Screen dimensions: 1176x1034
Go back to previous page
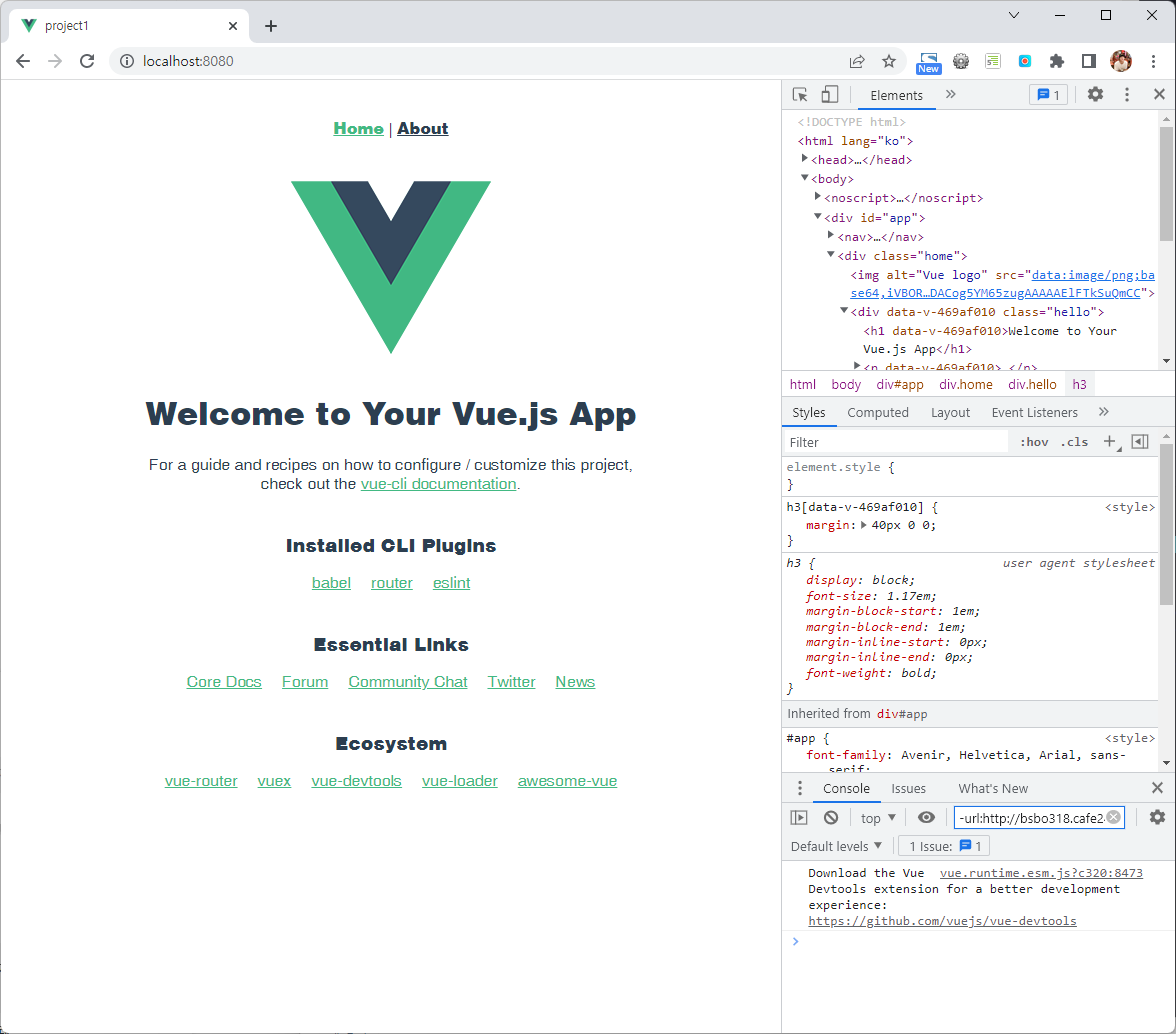point(23,61)
